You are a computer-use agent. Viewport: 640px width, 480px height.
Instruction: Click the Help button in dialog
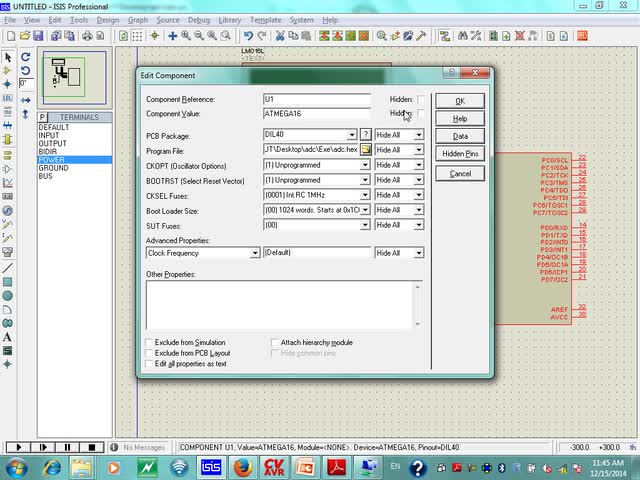click(x=460, y=119)
